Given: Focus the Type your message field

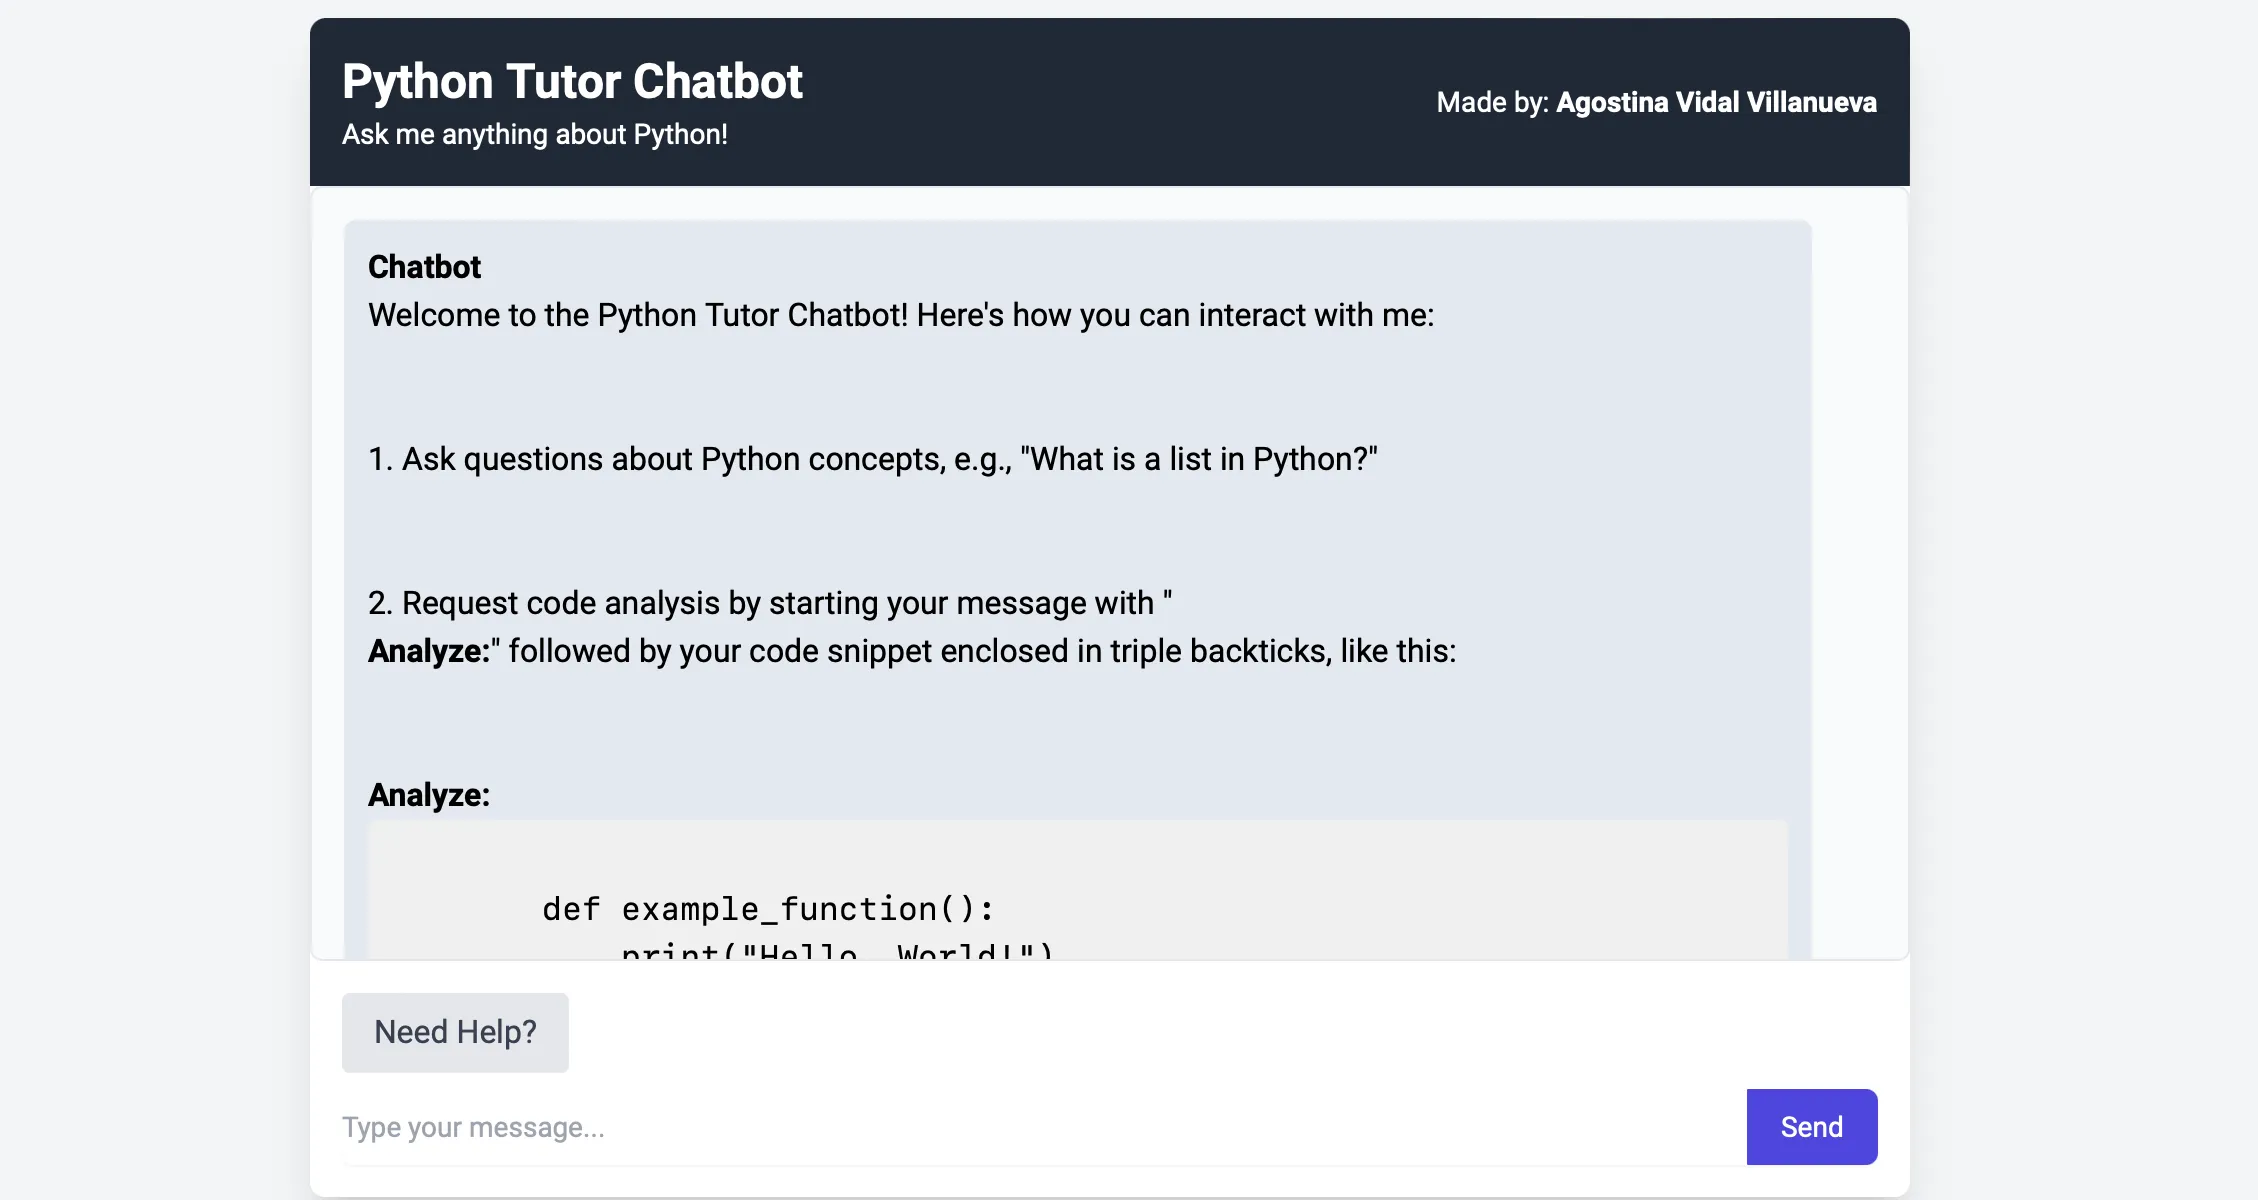Looking at the screenshot, I should (x=1040, y=1127).
